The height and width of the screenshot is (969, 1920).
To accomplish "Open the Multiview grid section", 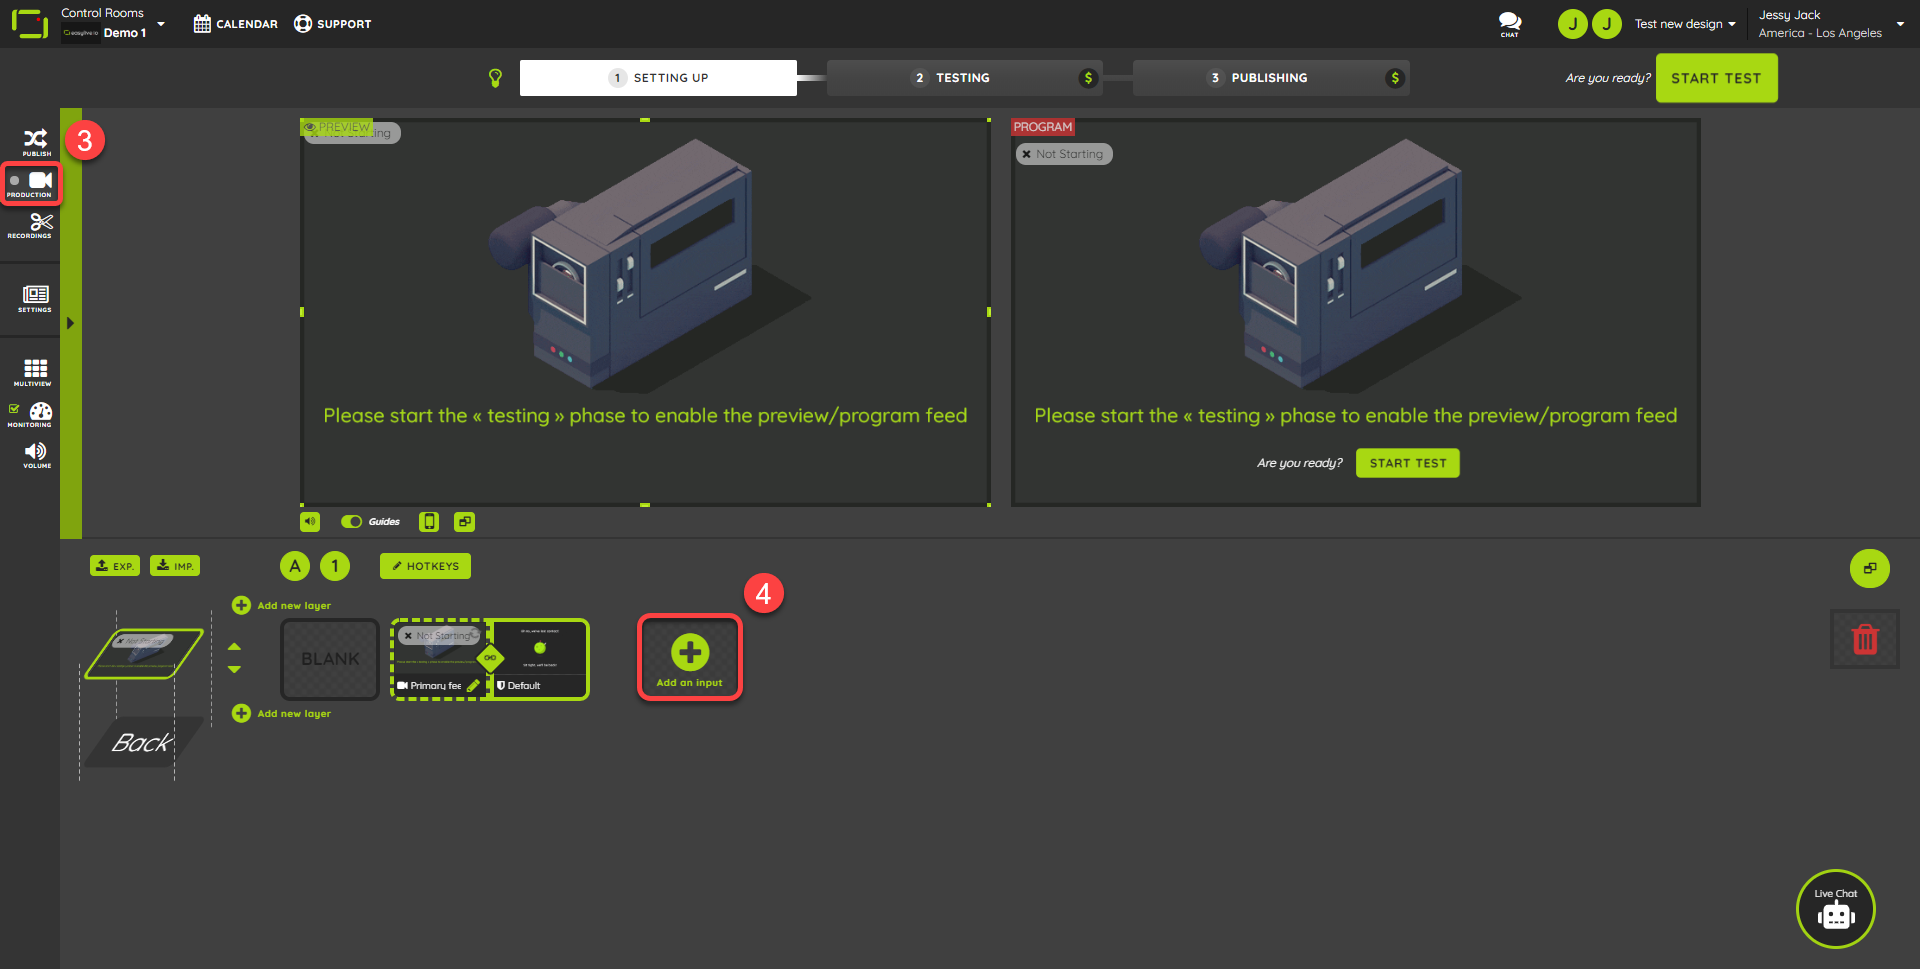I will pos(35,372).
